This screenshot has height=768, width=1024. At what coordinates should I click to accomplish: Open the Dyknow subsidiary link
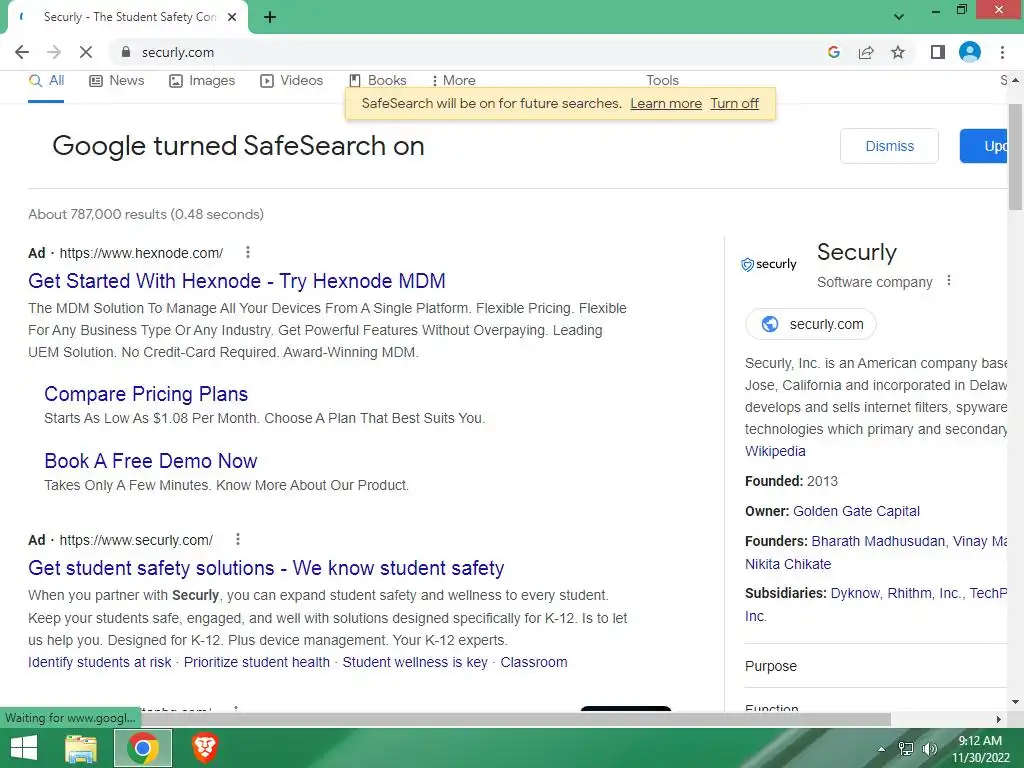point(855,594)
